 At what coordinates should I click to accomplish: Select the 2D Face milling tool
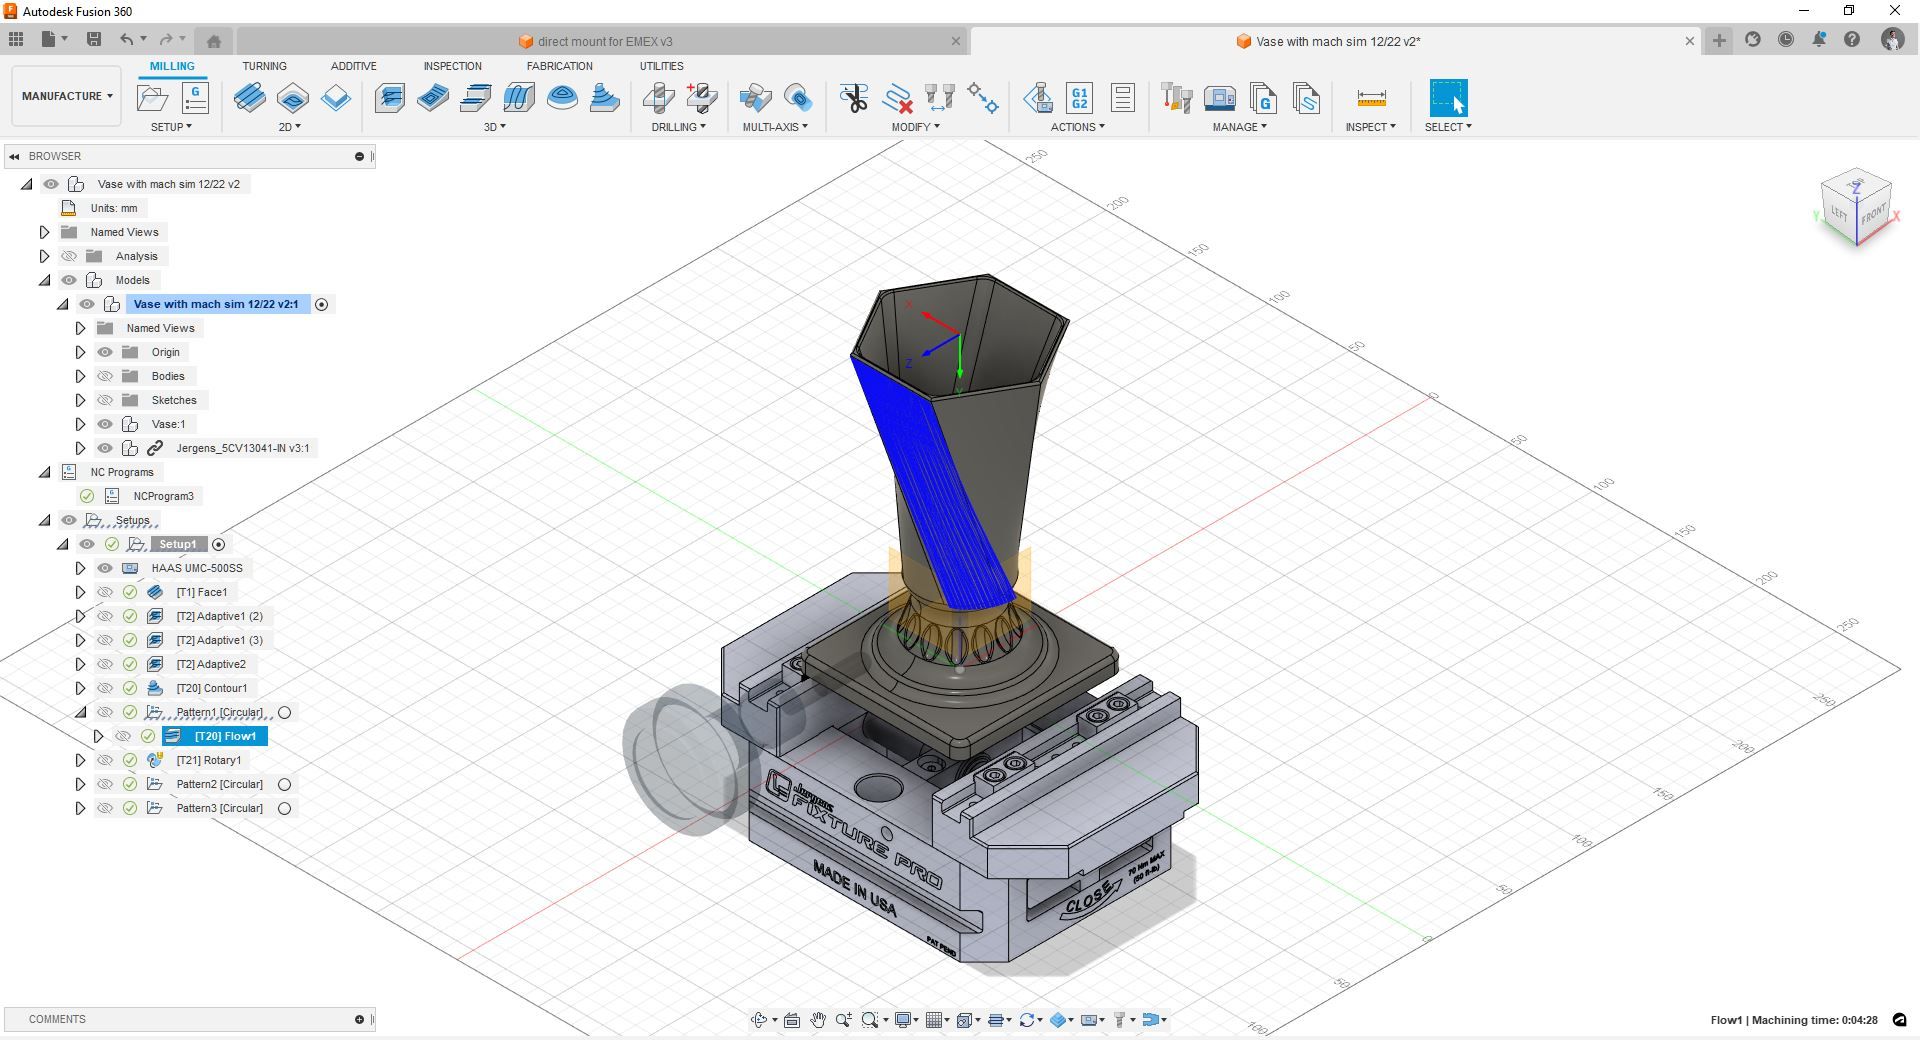pos(336,98)
